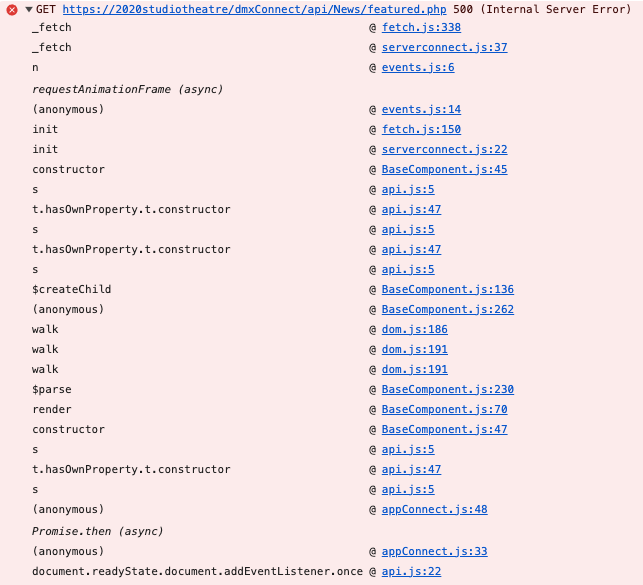643x585 pixels.
Task: Open the BaseComponent.js:45 source link
Action: coord(444,170)
